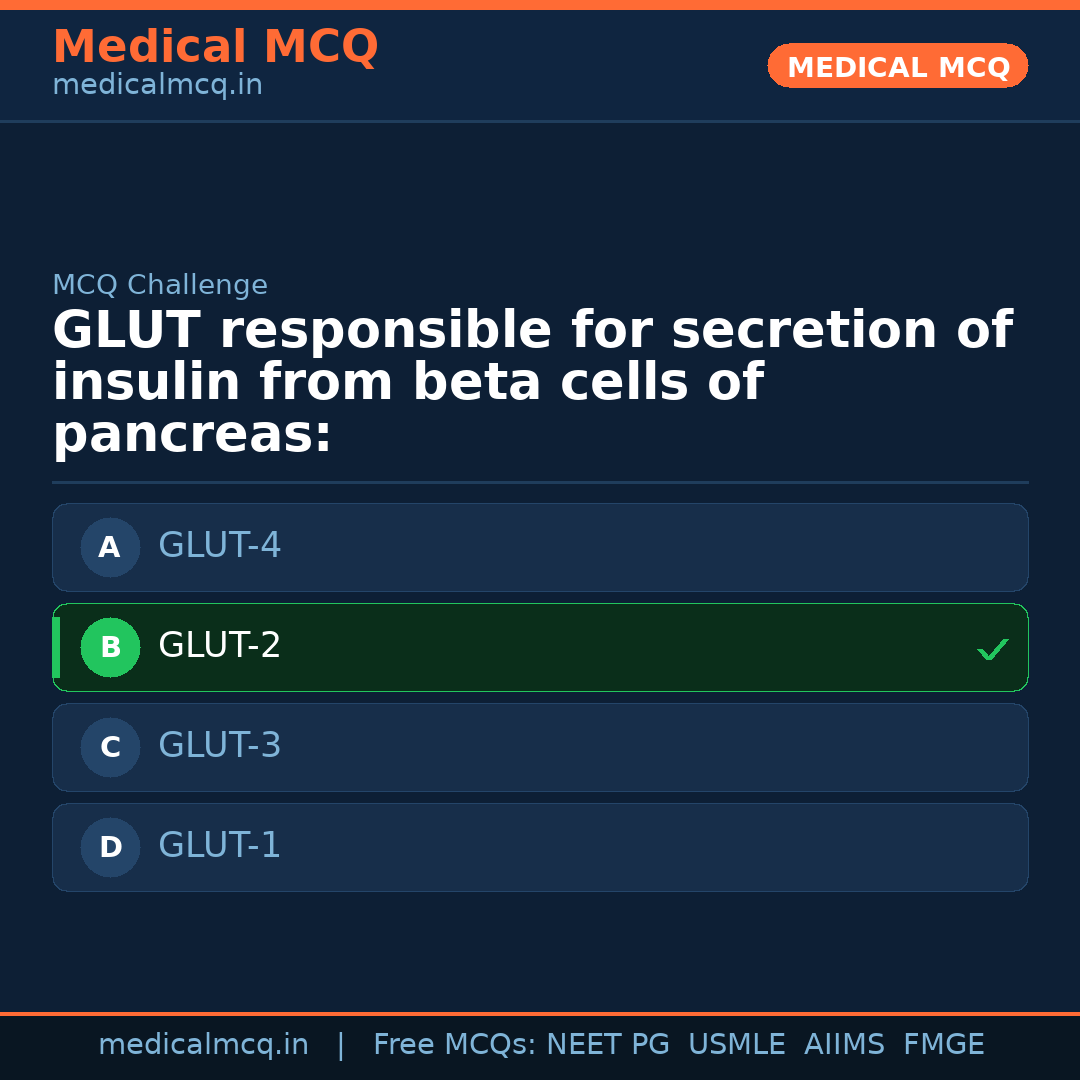Image resolution: width=1080 pixels, height=1080 pixels.
Task: Click AIIMS in the footer
Action: tap(844, 1045)
